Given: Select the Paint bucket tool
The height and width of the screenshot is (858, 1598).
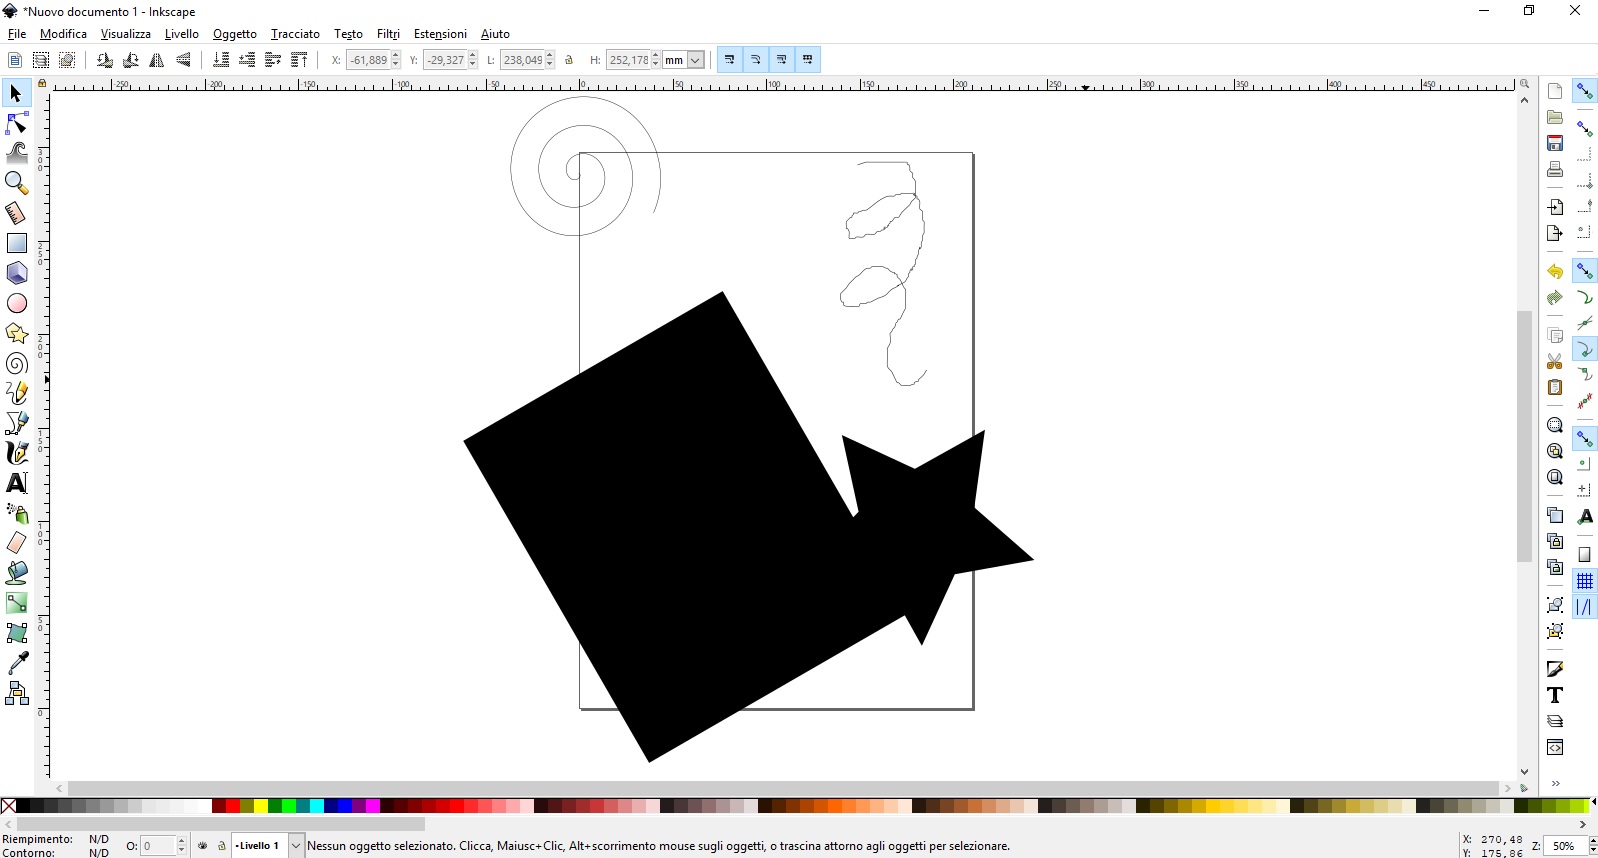Looking at the screenshot, I should click(x=16, y=573).
